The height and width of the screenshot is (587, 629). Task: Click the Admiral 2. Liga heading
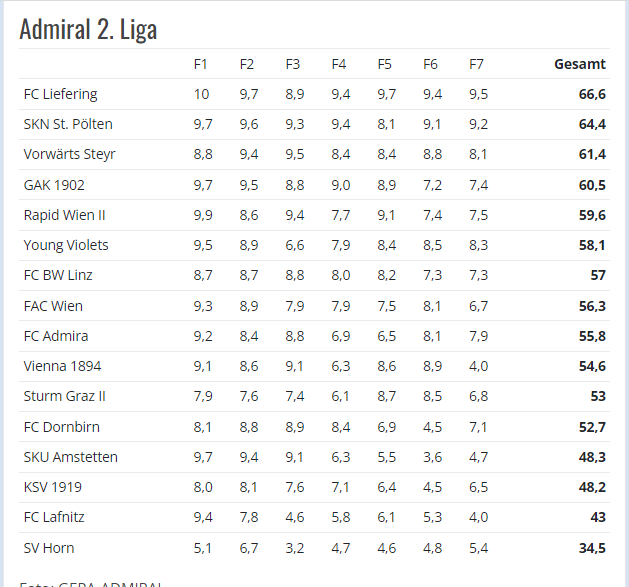[88, 30]
